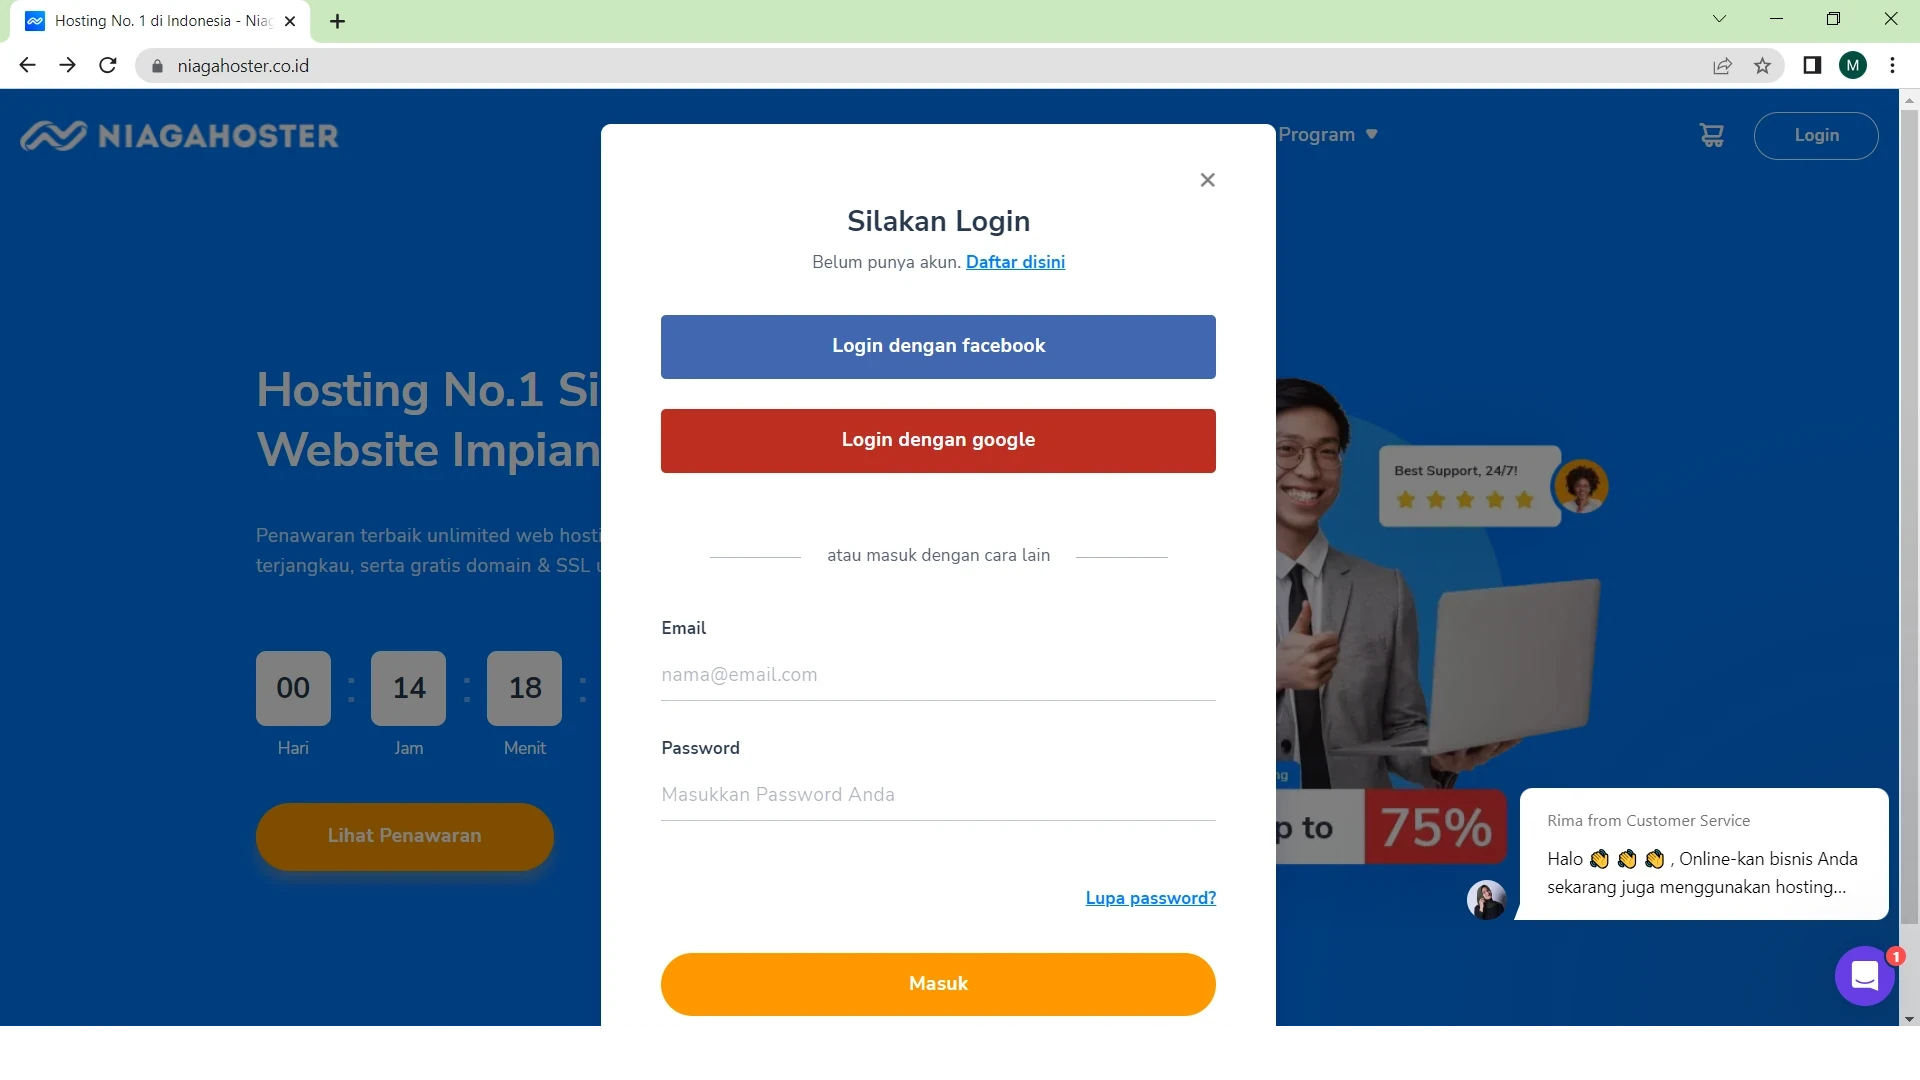Click Login dengan google button
1920x1080 pixels.
[938, 441]
